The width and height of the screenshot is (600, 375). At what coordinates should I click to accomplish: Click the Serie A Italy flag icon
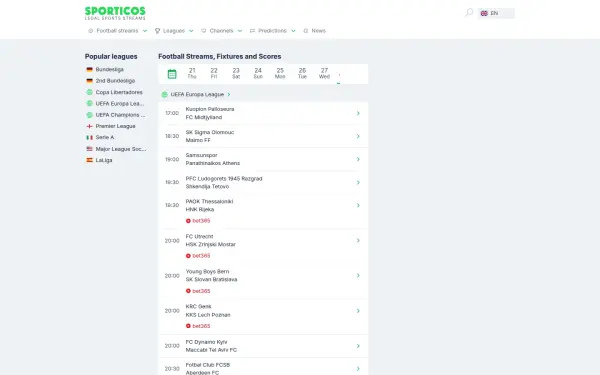coord(90,137)
